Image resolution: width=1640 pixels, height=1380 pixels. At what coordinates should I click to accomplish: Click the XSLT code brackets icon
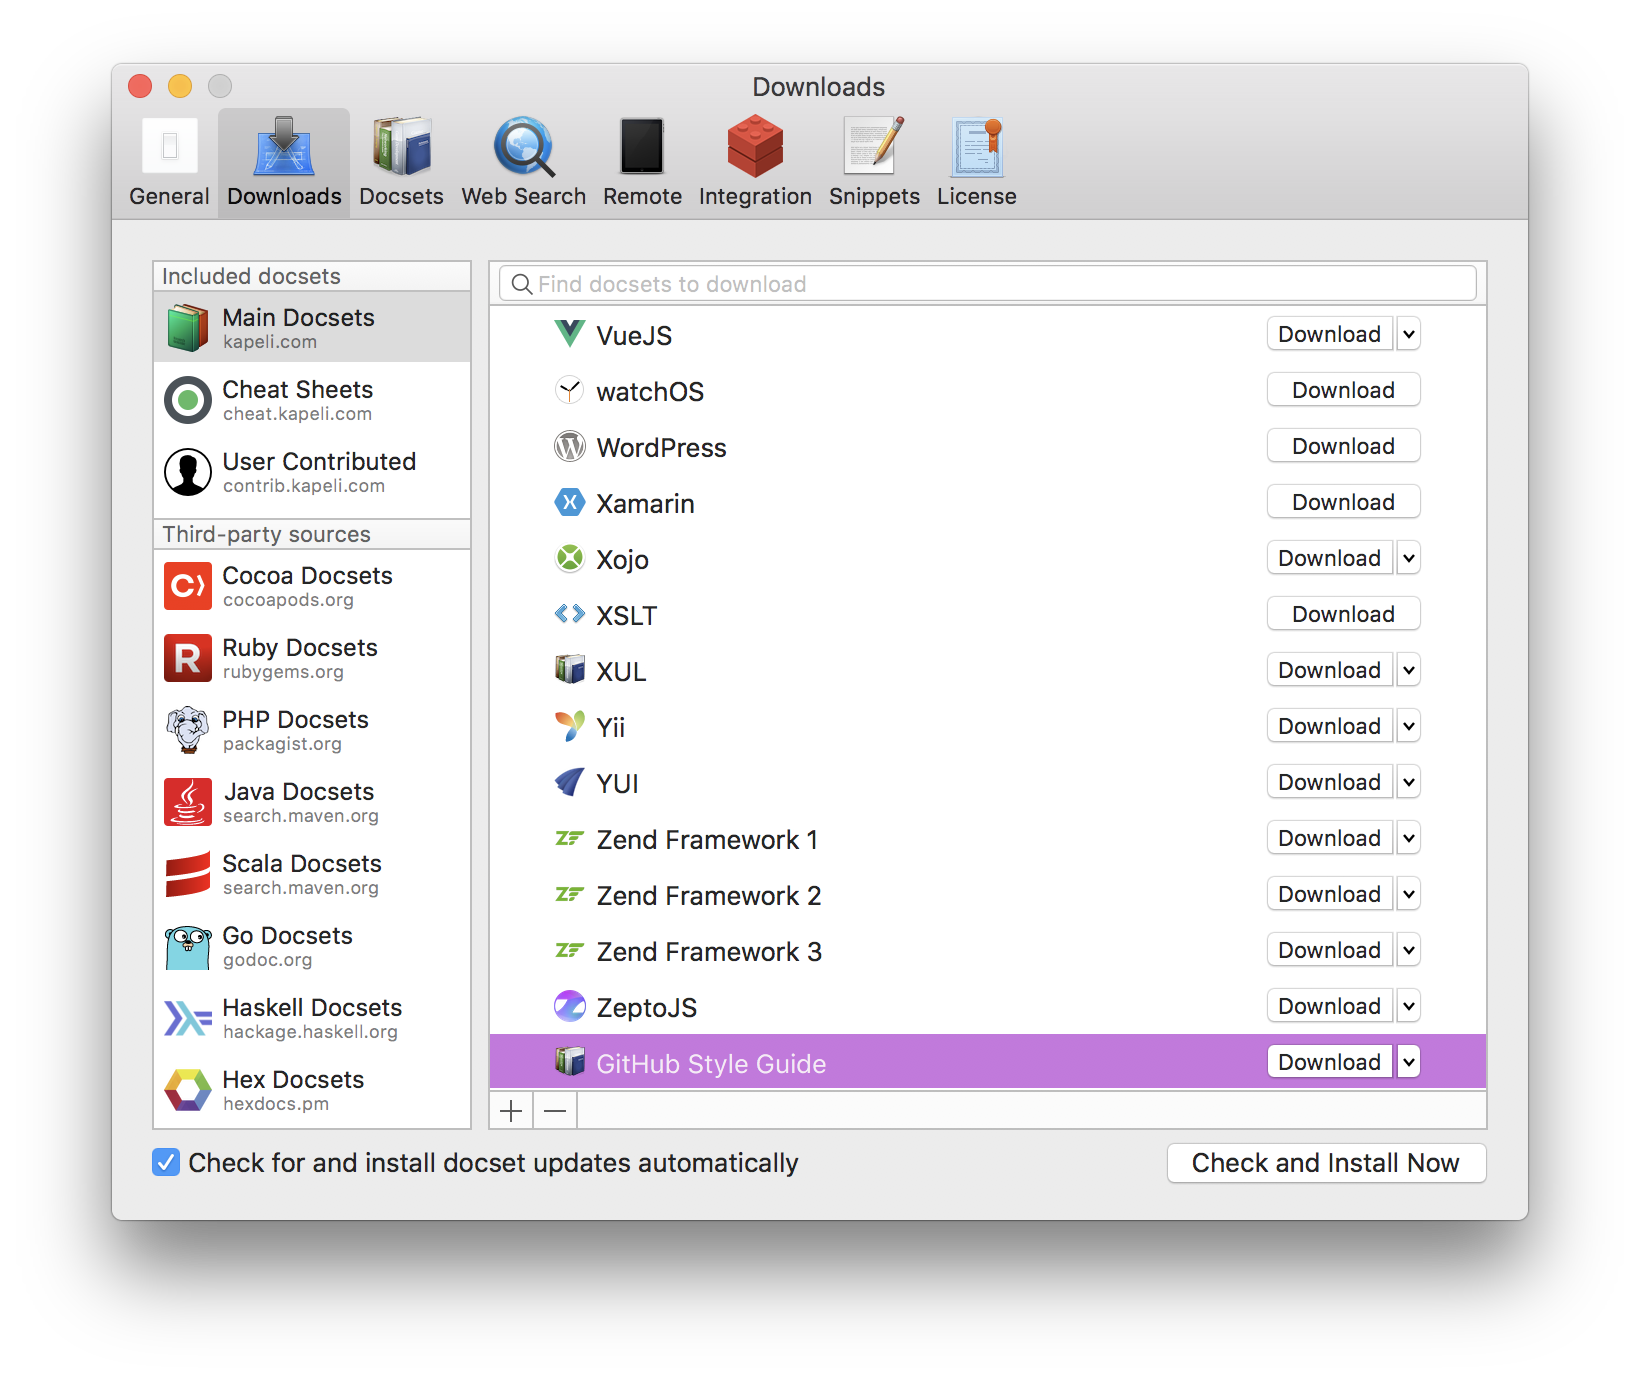[x=570, y=614]
